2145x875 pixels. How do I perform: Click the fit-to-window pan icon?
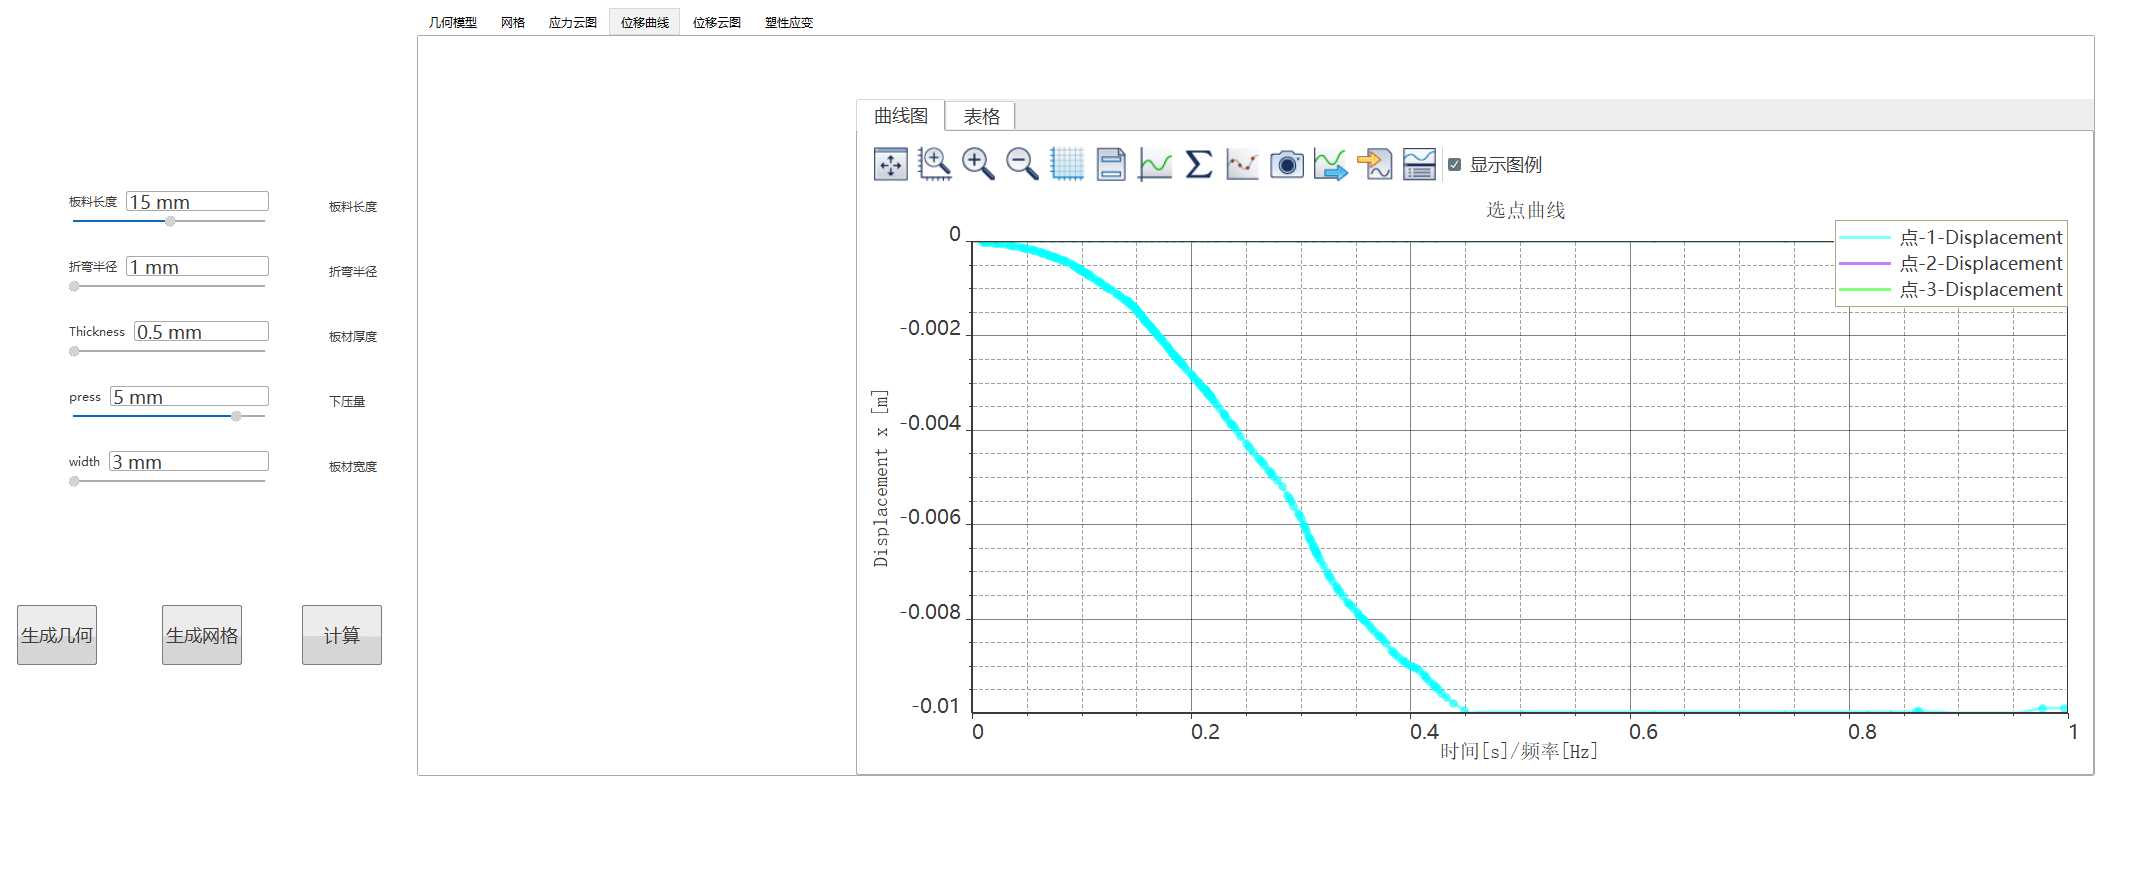click(890, 164)
